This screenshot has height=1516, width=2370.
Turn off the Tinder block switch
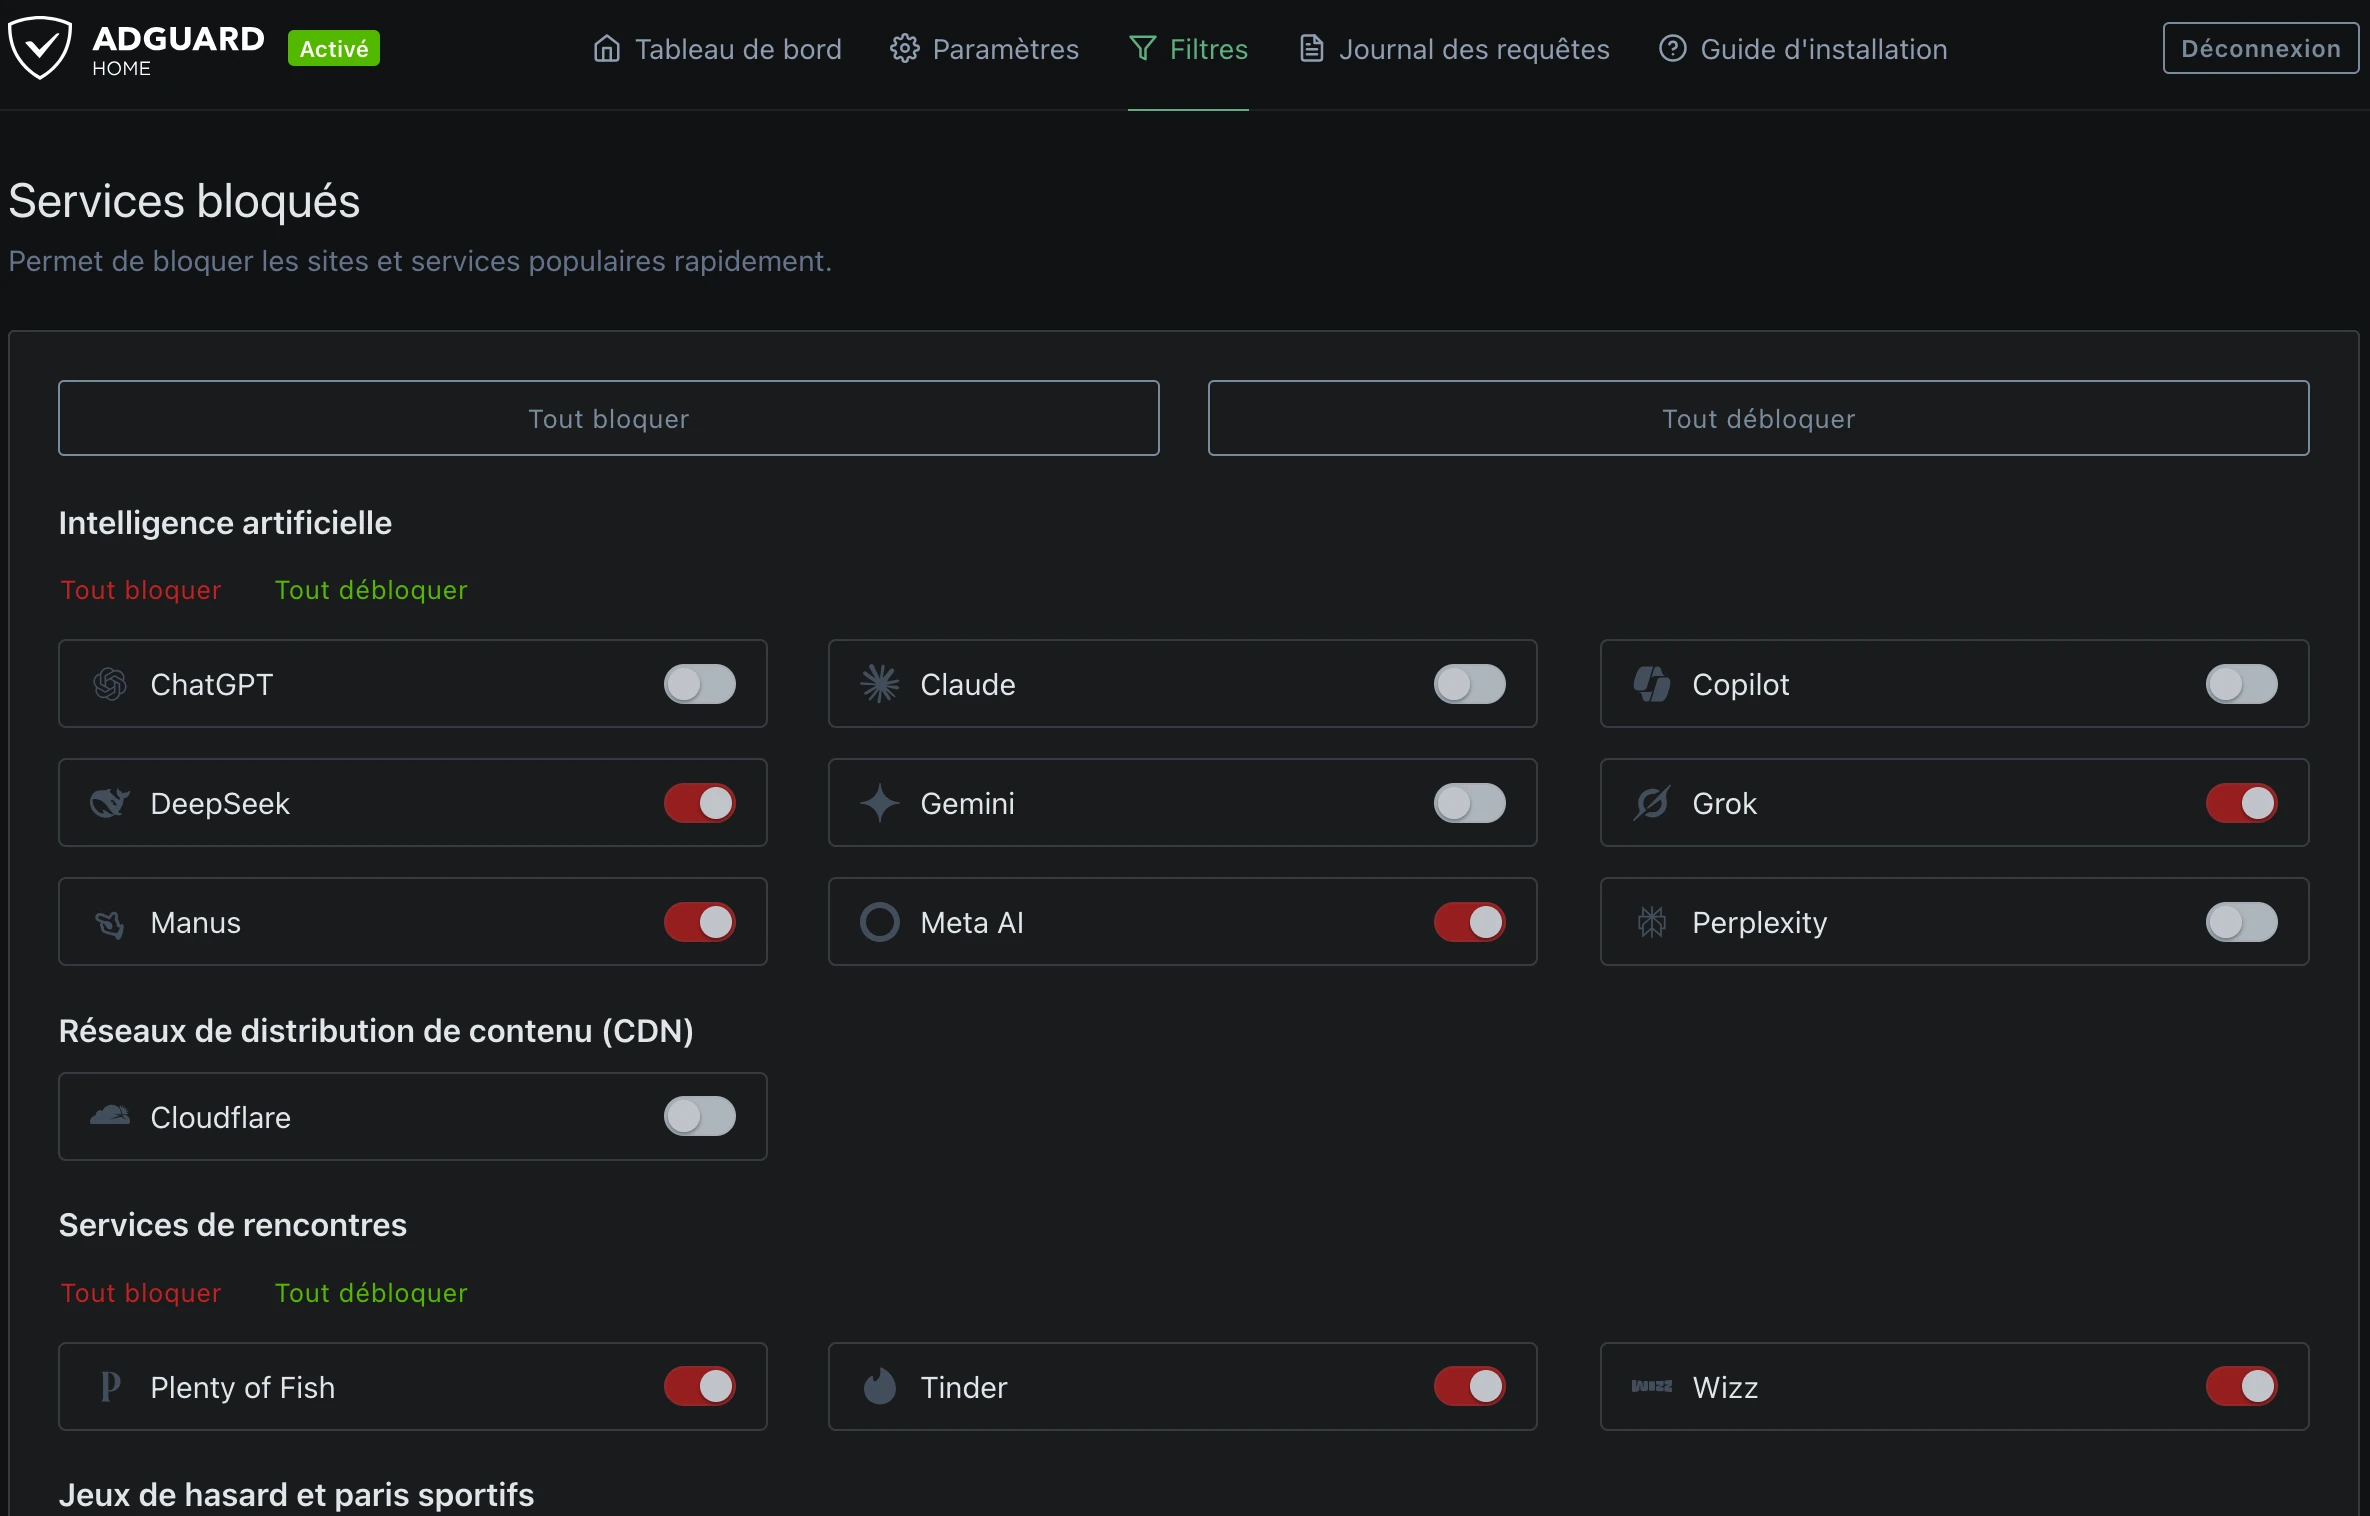1470,1386
